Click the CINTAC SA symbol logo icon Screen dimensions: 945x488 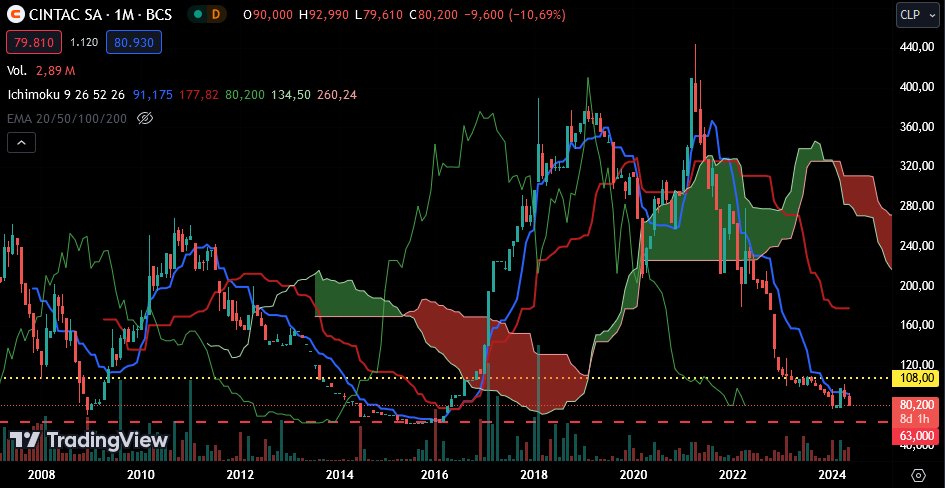(x=18, y=14)
